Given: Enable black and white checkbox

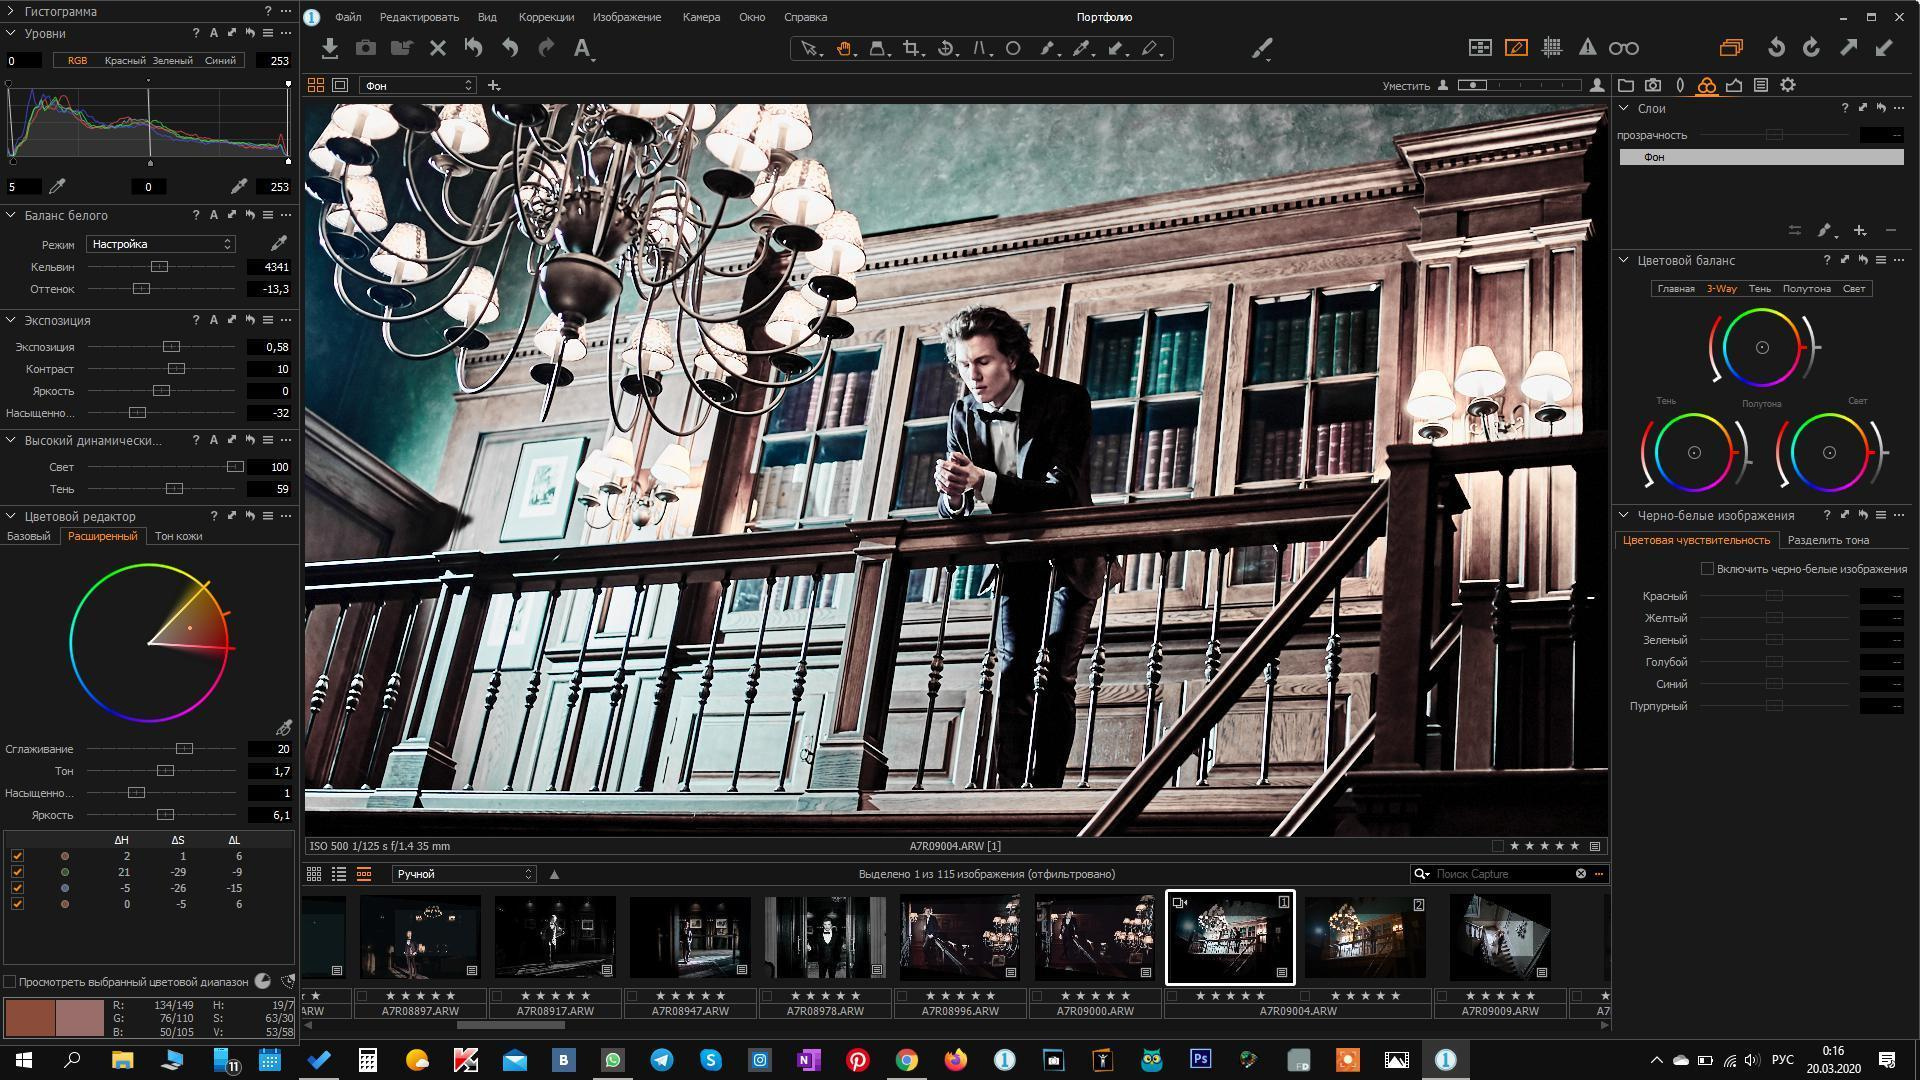Looking at the screenshot, I should click(1707, 569).
